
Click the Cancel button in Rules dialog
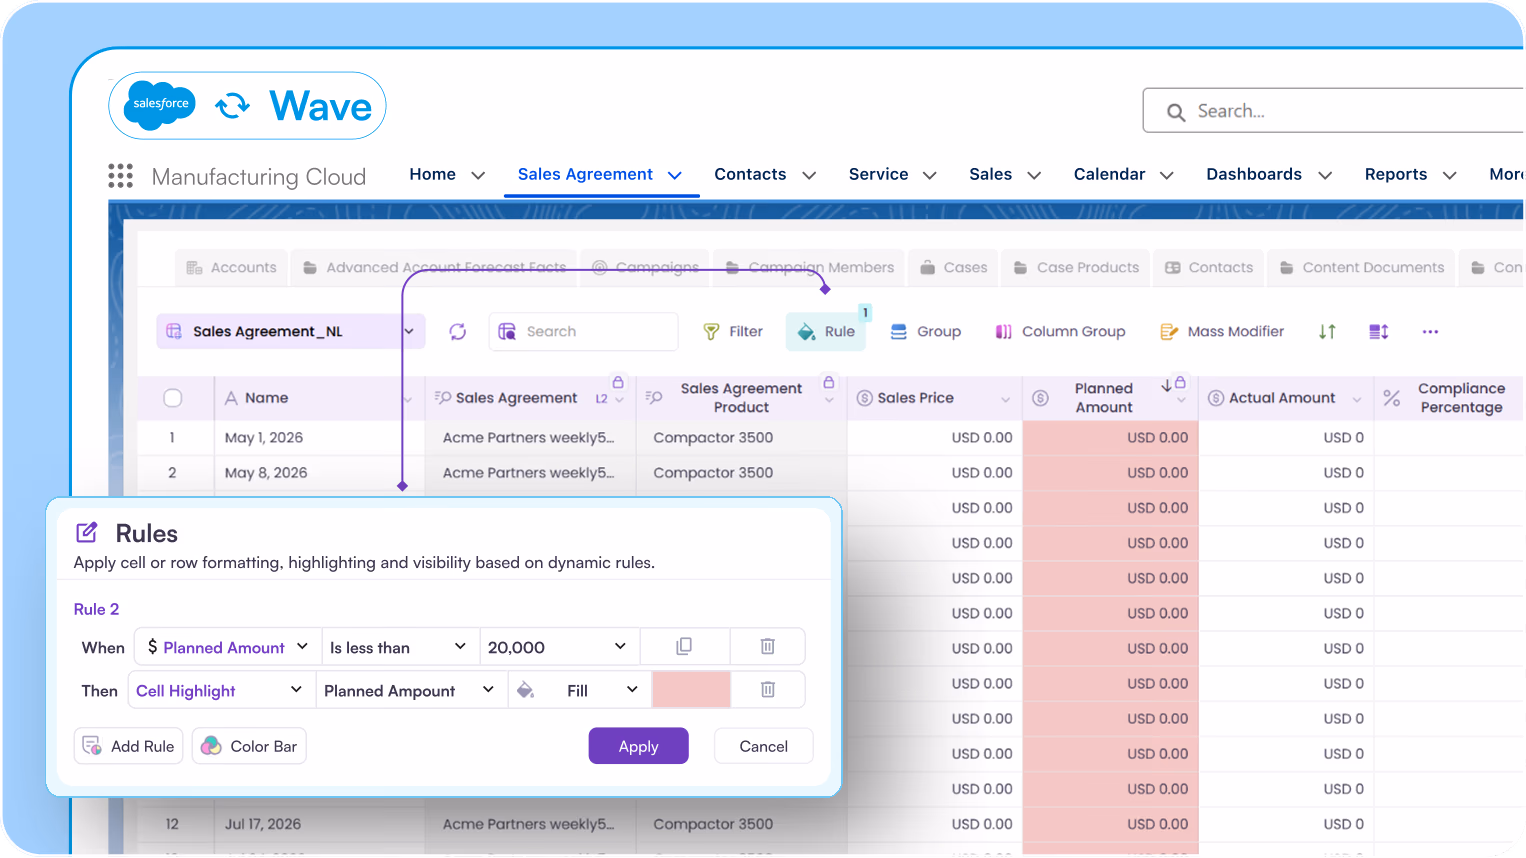(x=763, y=746)
